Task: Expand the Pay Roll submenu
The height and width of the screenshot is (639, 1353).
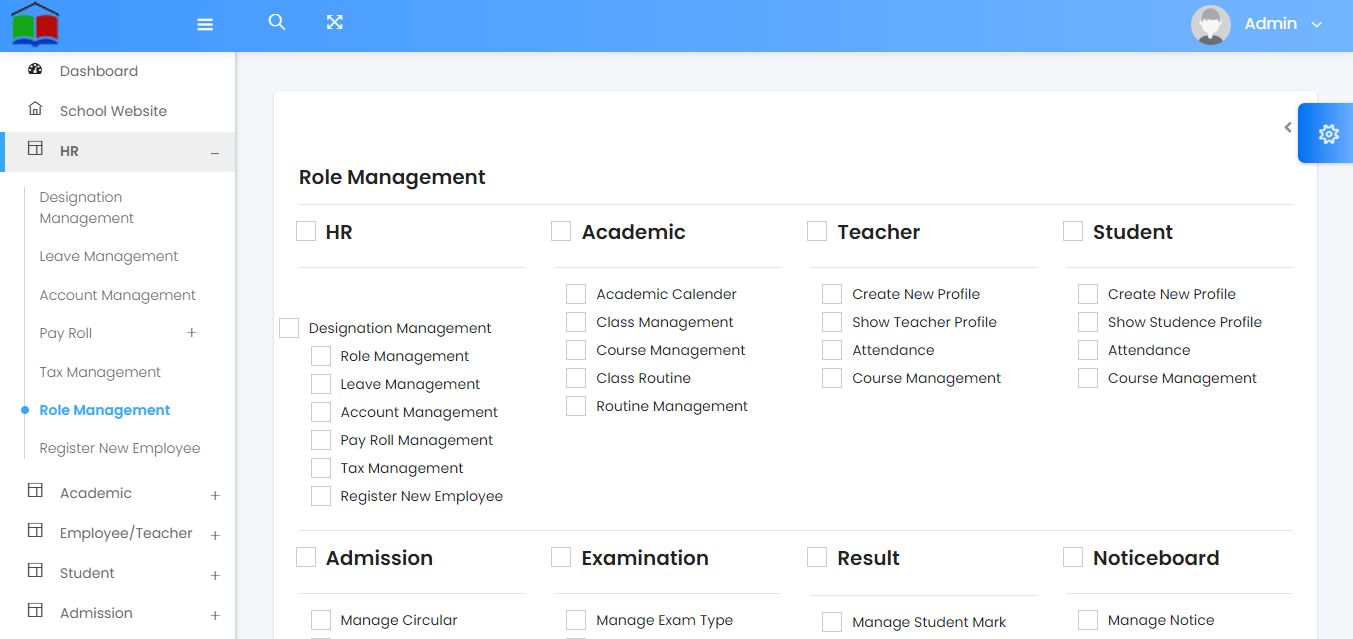Action: (x=192, y=333)
